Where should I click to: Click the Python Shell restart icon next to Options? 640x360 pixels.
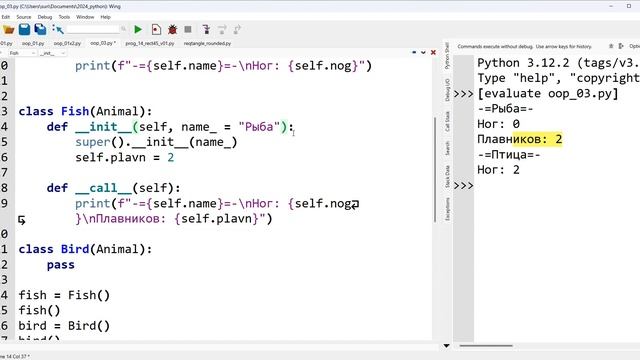[621, 46]
